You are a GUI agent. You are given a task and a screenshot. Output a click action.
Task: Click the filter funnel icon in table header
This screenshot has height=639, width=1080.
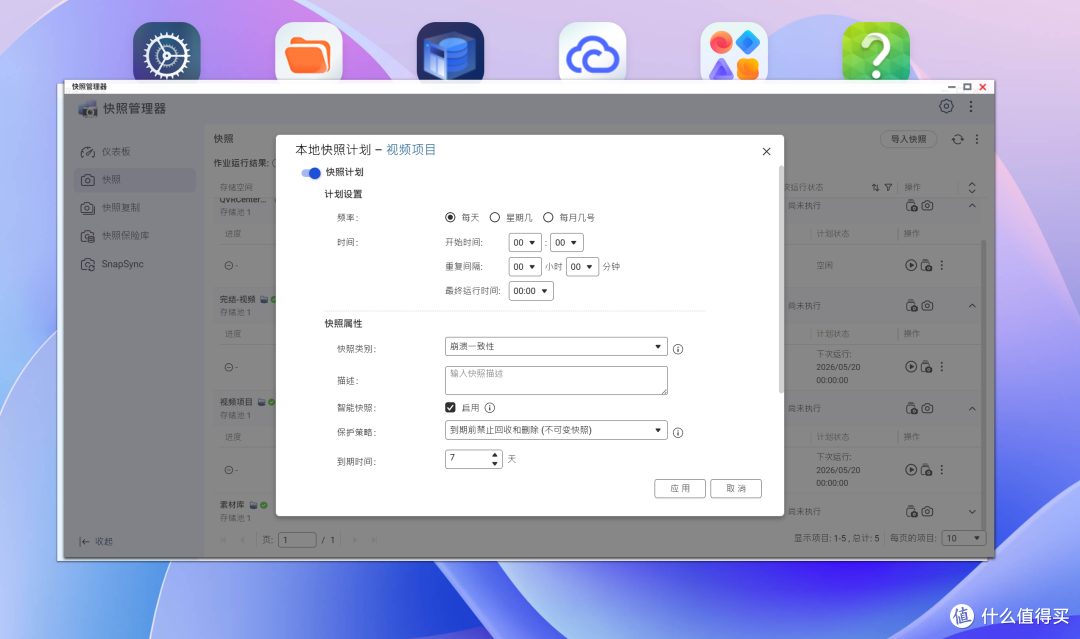[889, 187]
